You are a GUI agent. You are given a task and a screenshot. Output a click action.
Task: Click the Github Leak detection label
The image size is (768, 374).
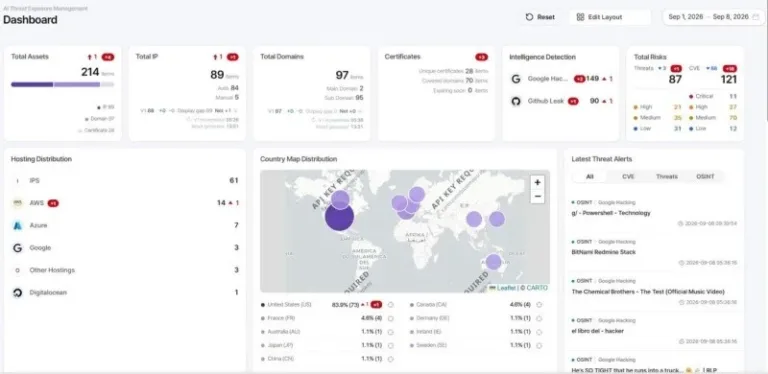546,101
